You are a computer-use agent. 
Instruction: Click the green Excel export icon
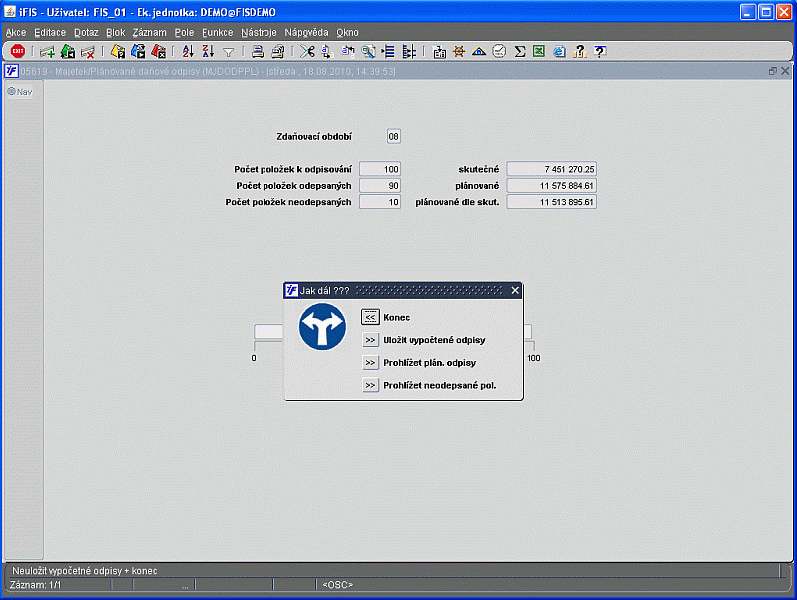pyautogui.click(x=539, y=51)
